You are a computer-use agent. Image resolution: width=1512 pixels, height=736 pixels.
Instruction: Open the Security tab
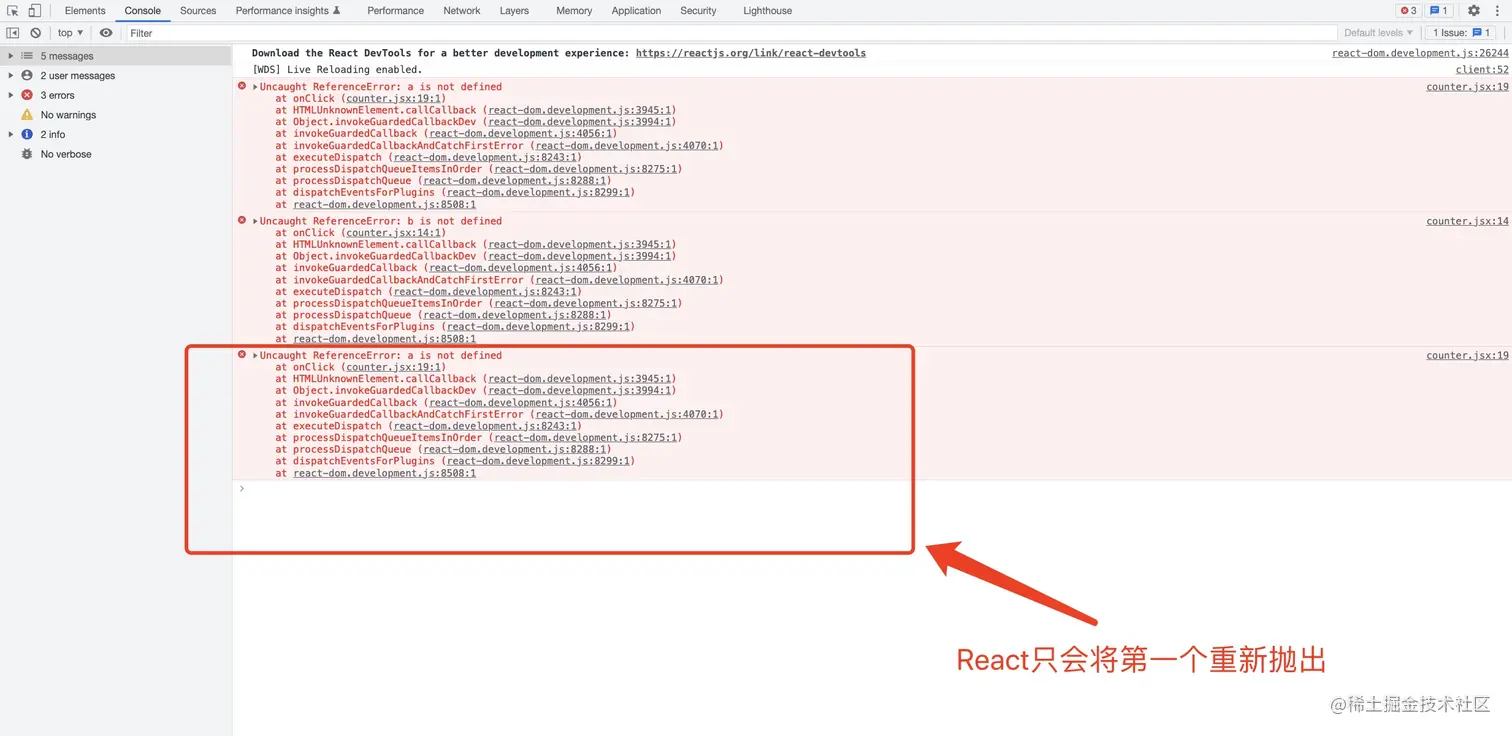coord(698,10)
